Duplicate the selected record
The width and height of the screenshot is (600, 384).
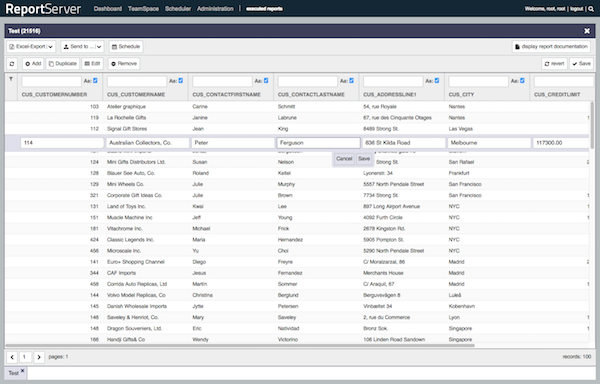click(x=63, y=63)
